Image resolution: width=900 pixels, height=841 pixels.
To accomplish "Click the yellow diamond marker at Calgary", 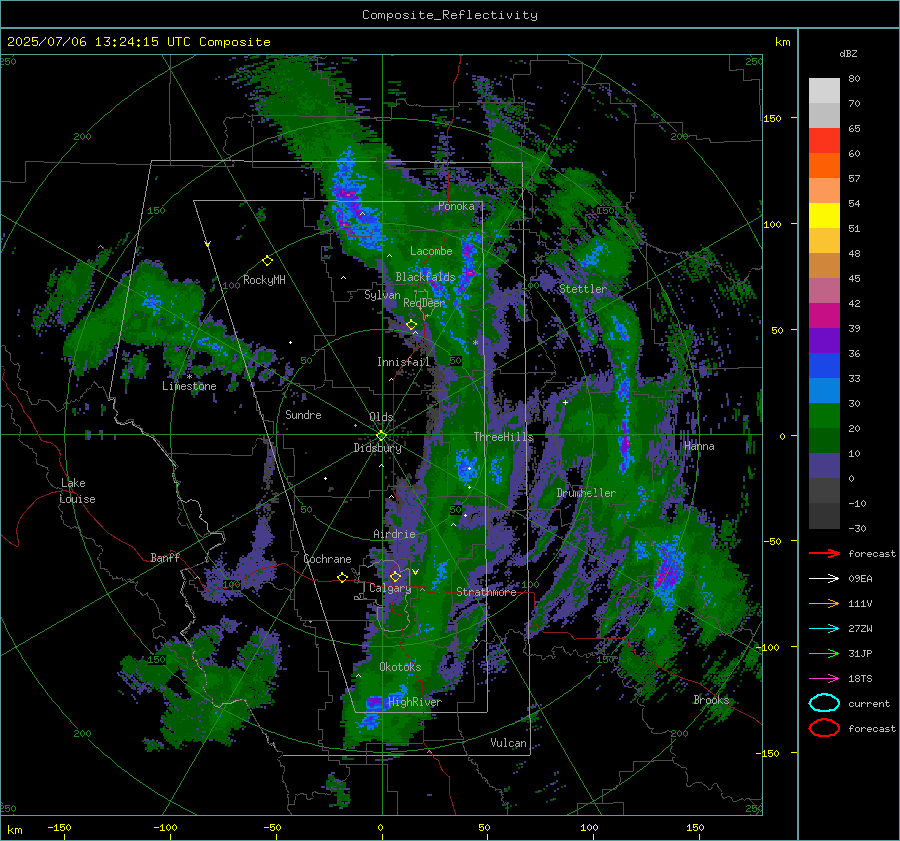I will tap(395, 576).
